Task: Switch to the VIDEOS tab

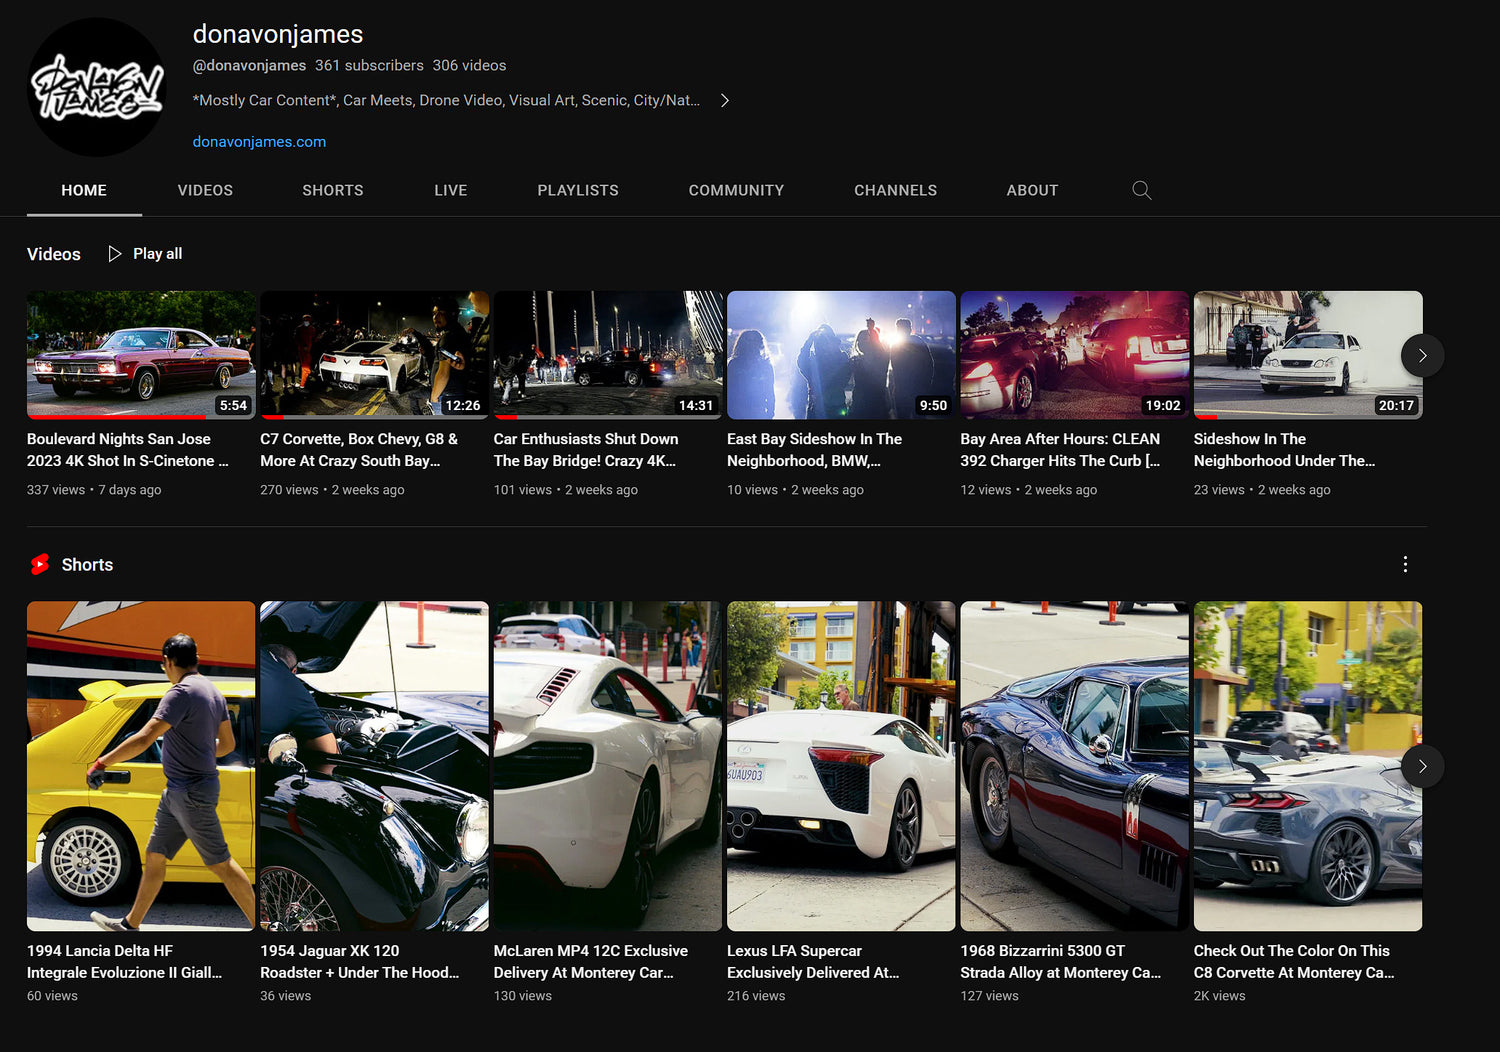Action: point(205,190)
